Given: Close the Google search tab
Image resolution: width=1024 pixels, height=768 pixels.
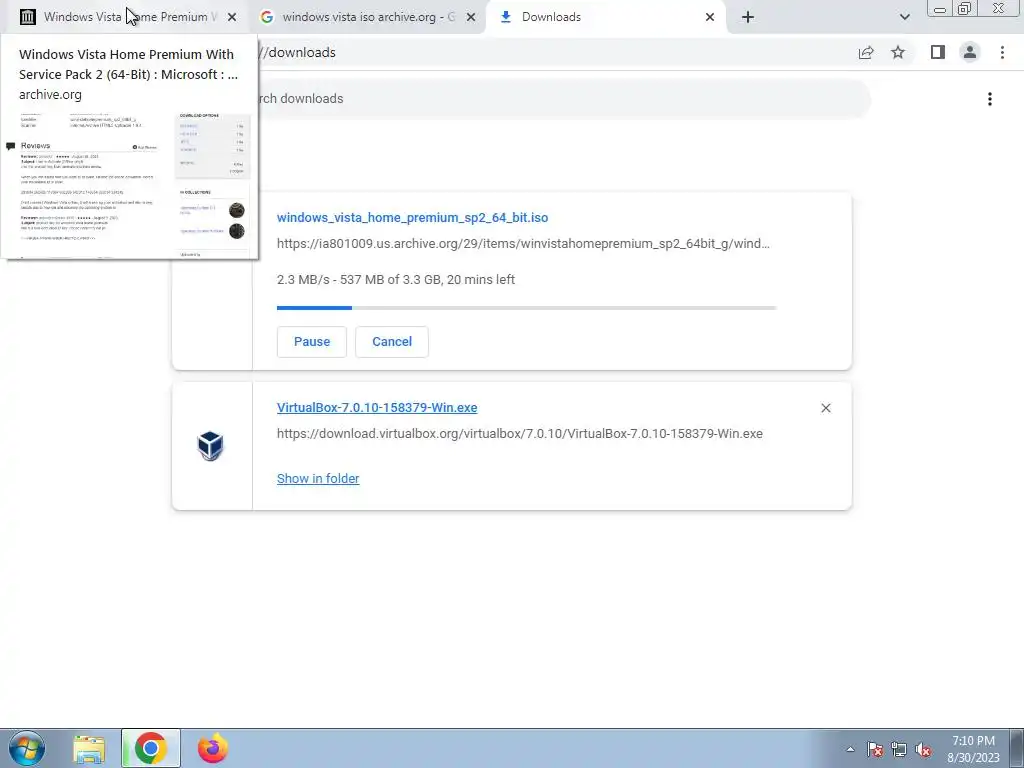Looking at the screenshot, I should (471, 18).
